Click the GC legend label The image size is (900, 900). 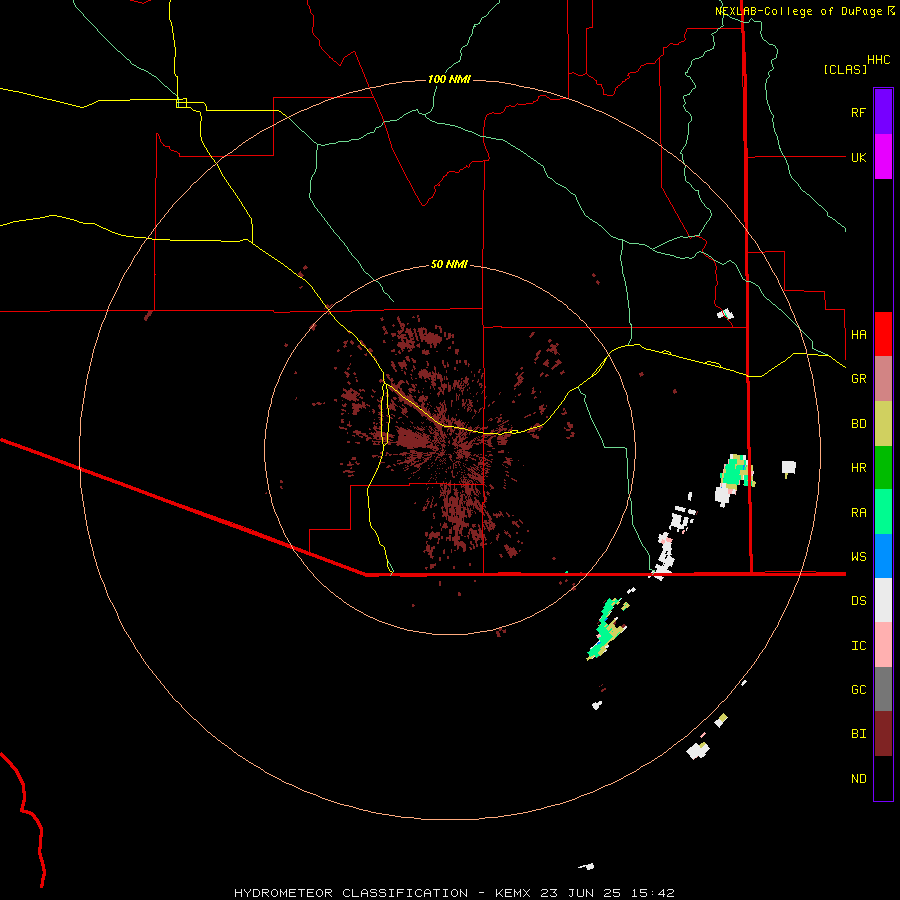click(858, 690)
